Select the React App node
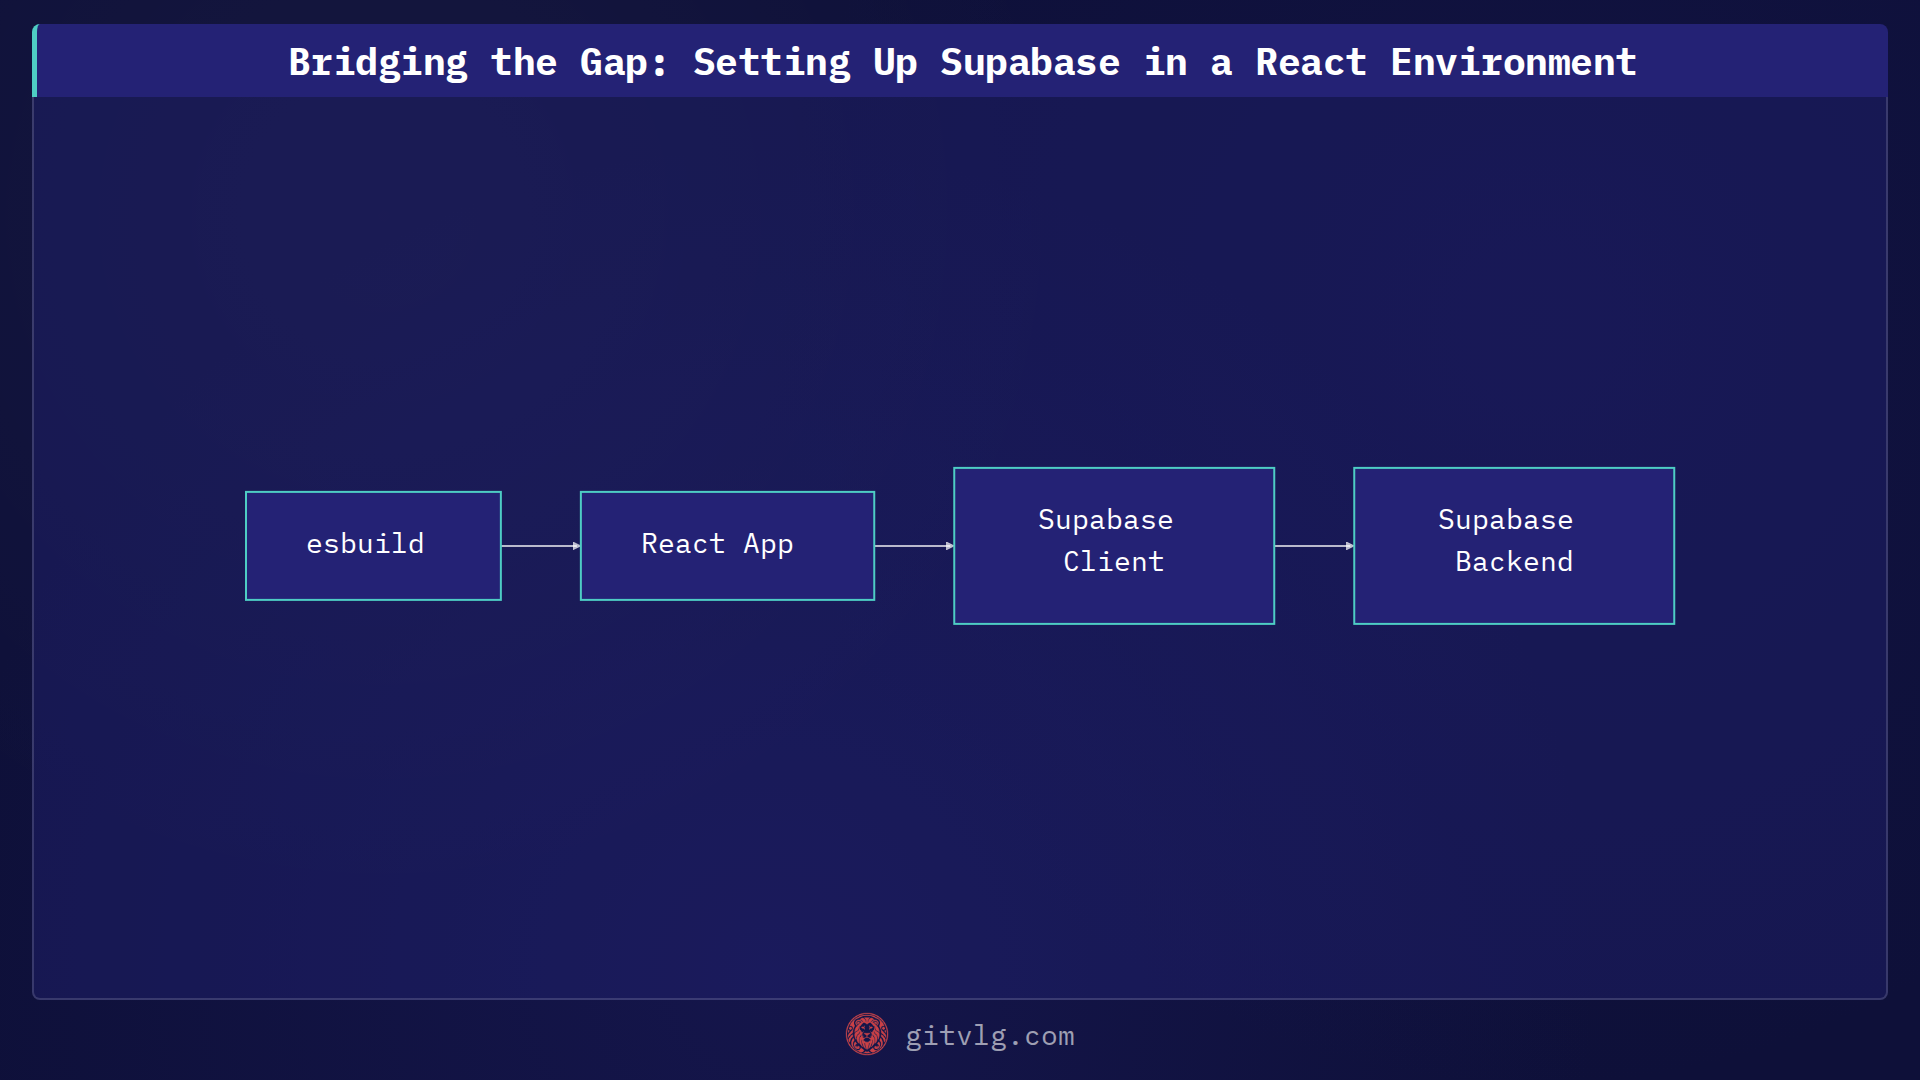 point(727,546)
